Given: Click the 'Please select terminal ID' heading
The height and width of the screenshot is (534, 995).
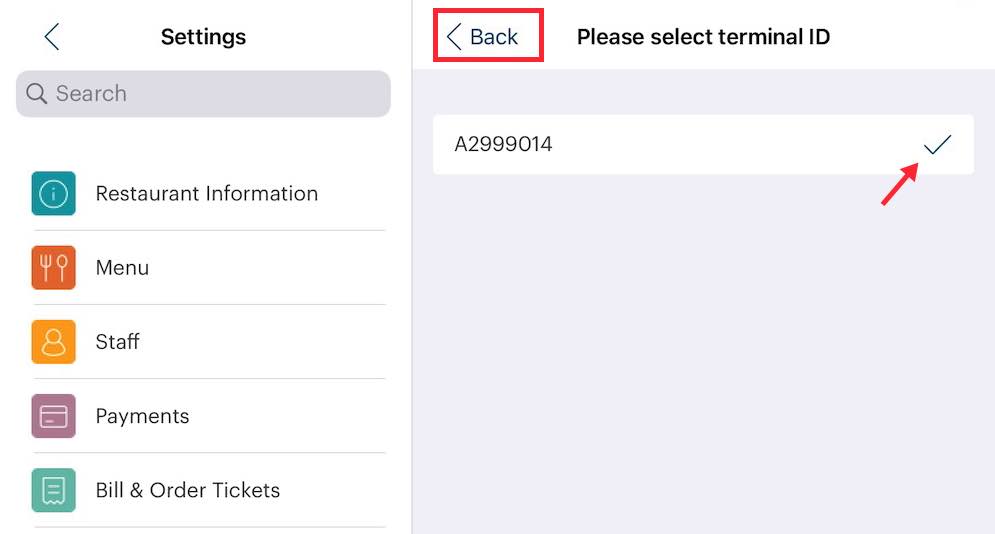Looking at the screenshot, I should (x=703, y=37).
